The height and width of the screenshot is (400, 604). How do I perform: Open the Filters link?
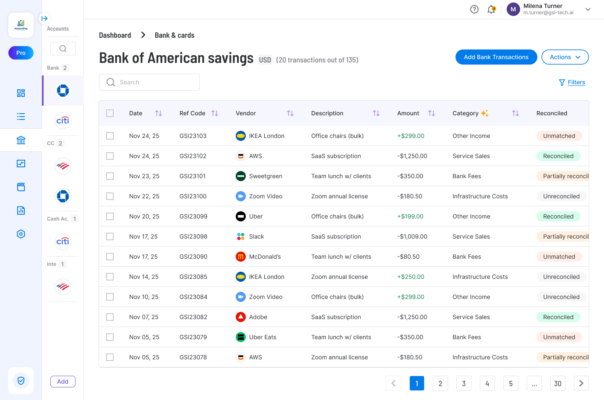click(572, 82)
